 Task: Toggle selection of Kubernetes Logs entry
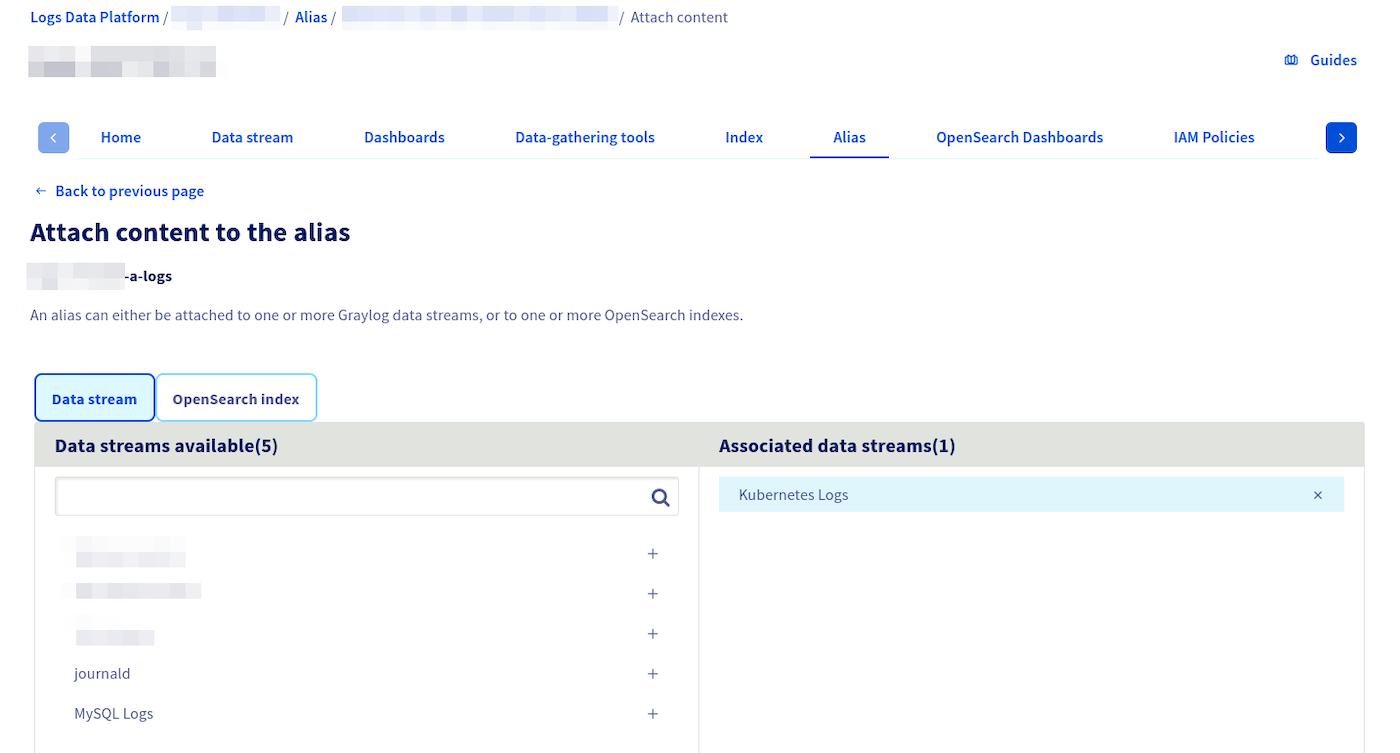[x=793, y=494]
